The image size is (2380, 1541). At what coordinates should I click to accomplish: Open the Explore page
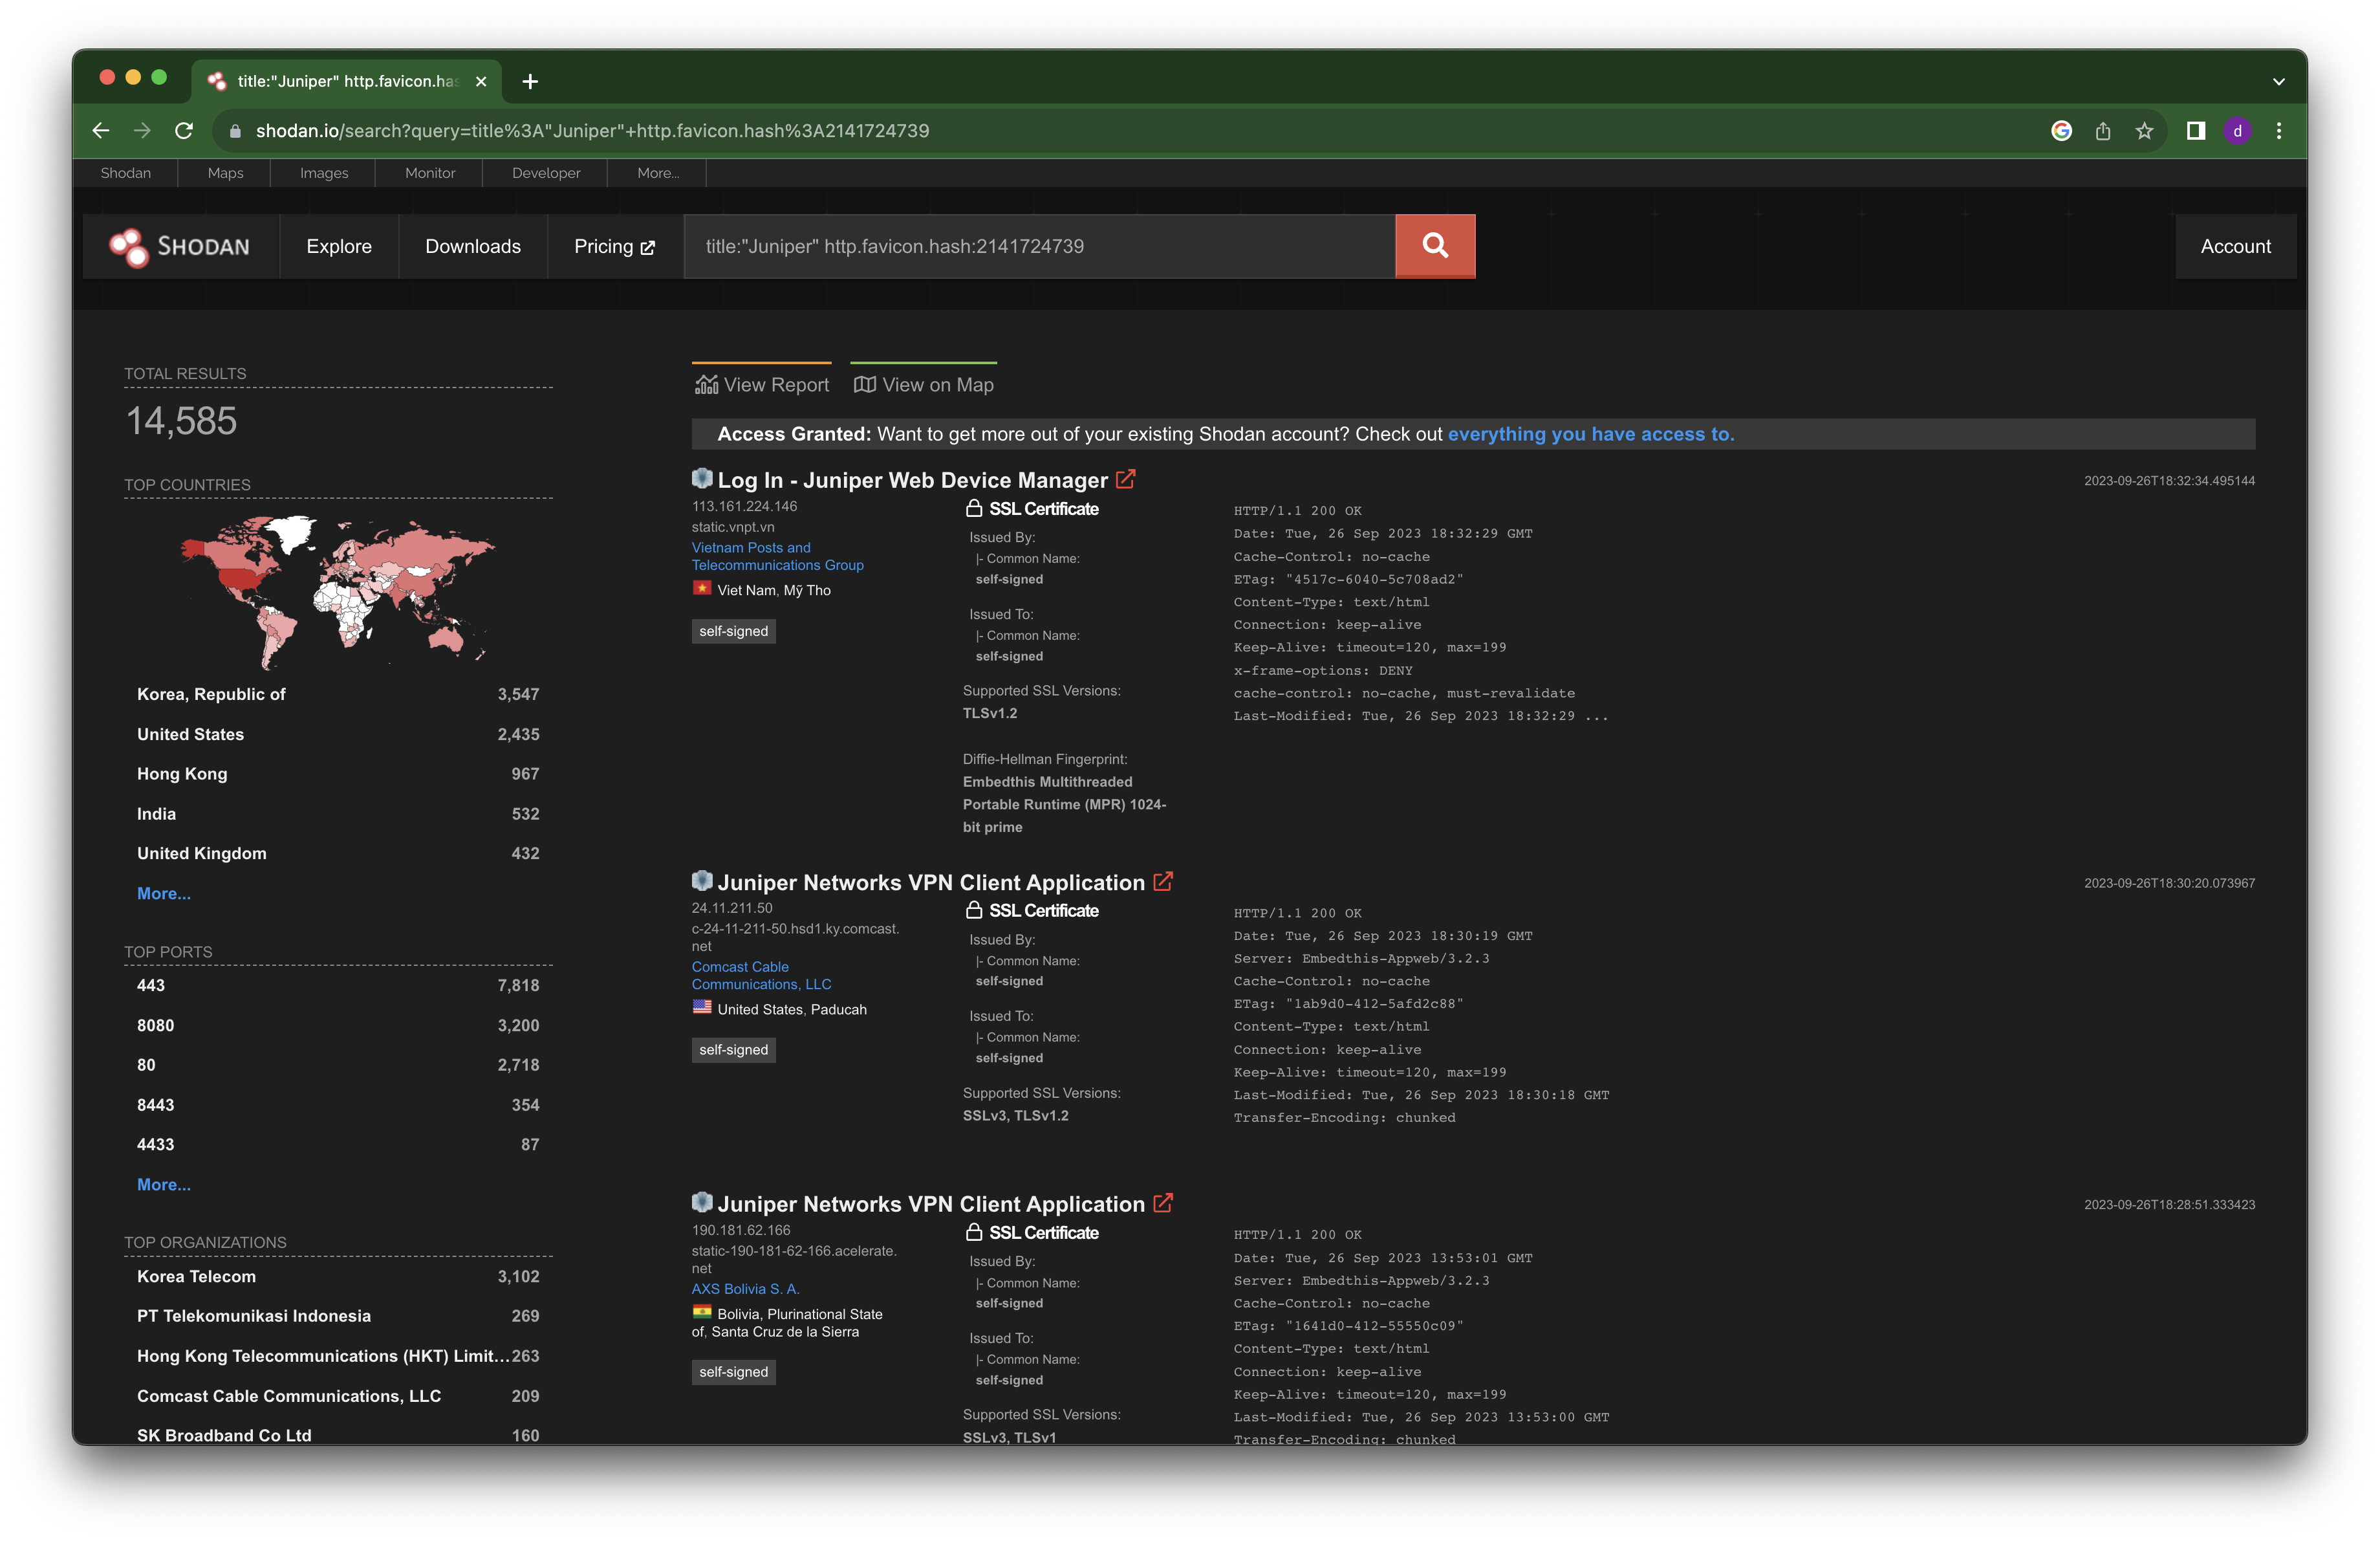click(x=339, y=246)
